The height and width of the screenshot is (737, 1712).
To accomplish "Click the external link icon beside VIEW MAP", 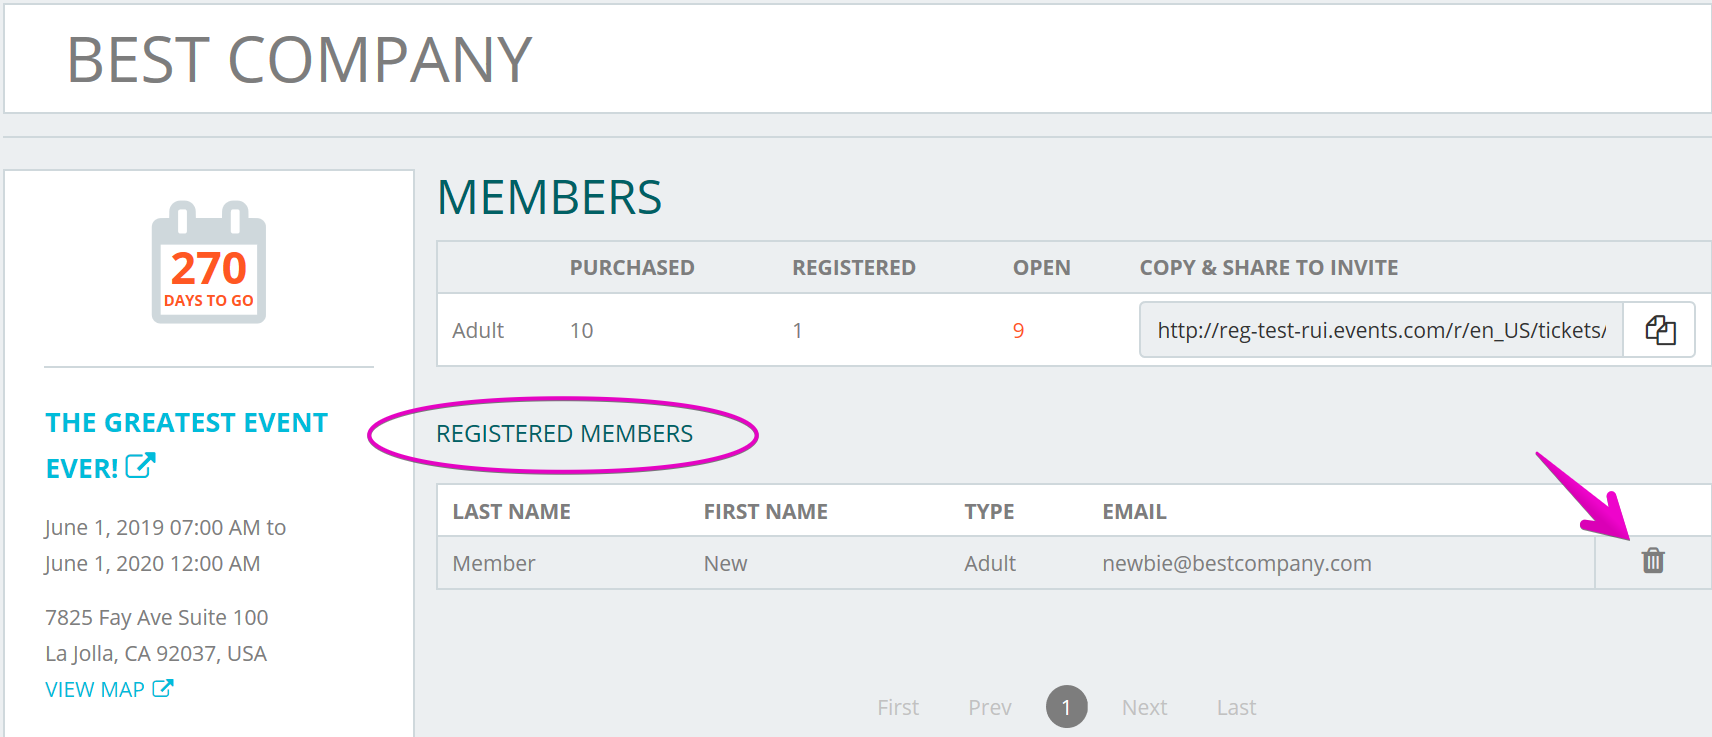I will point(163,688).
